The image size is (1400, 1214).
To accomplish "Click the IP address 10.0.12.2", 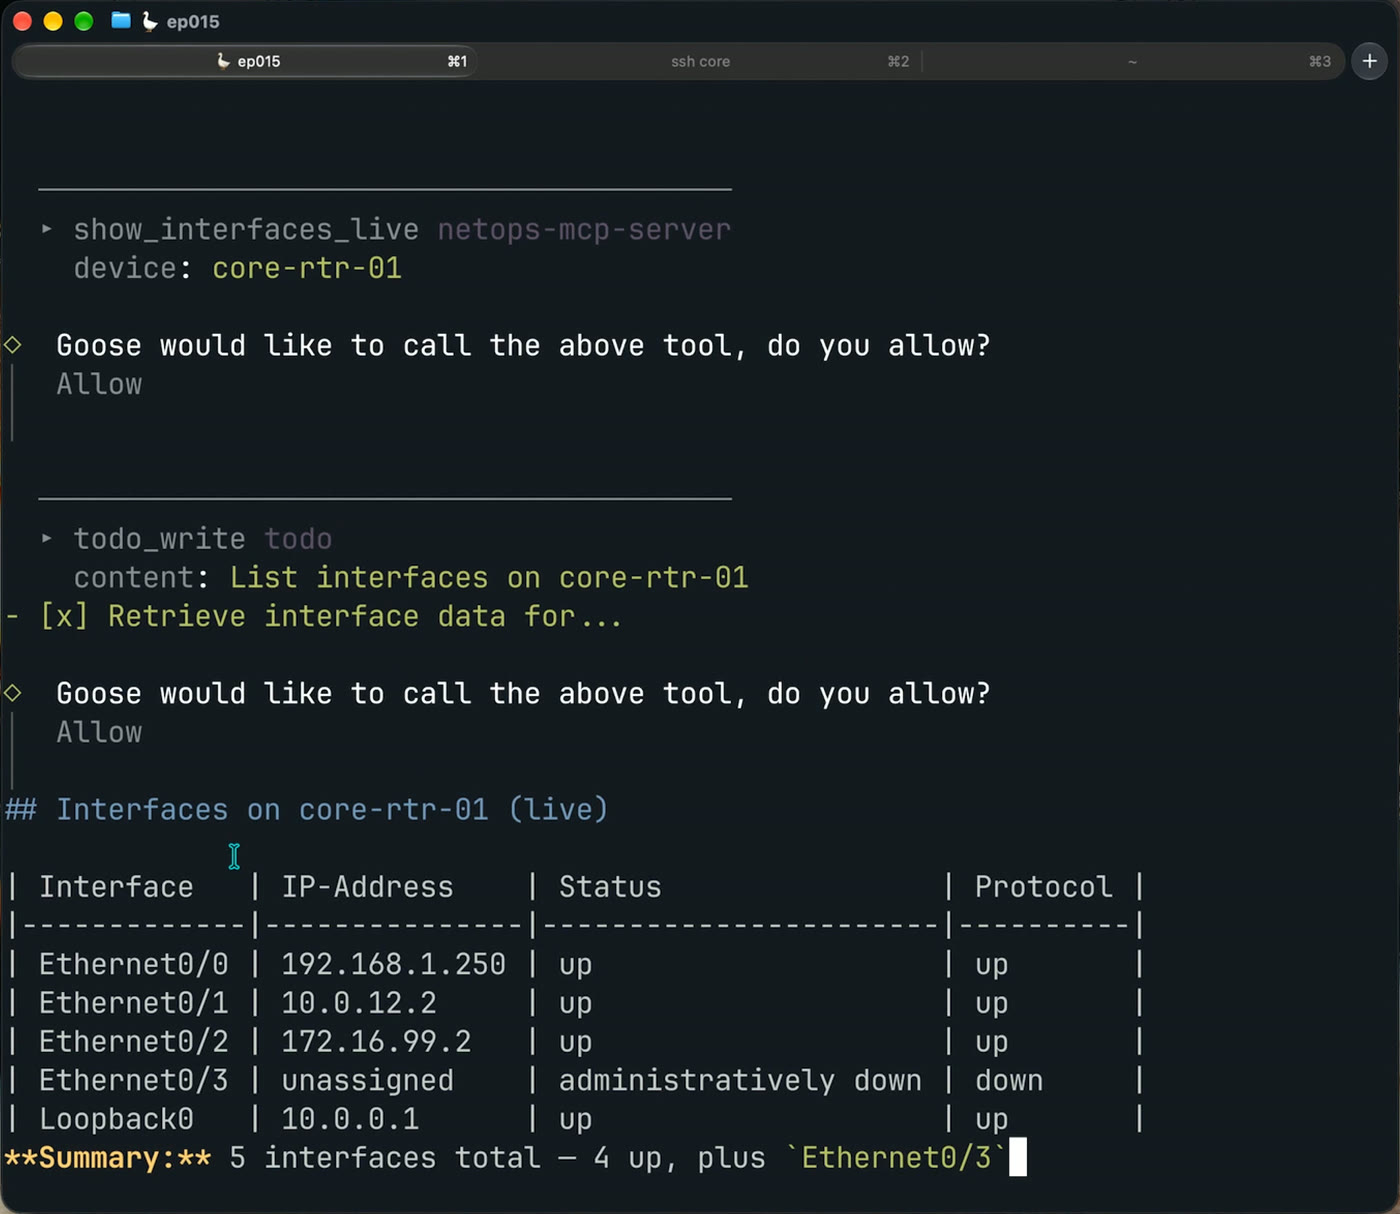I will [358, 1003].
